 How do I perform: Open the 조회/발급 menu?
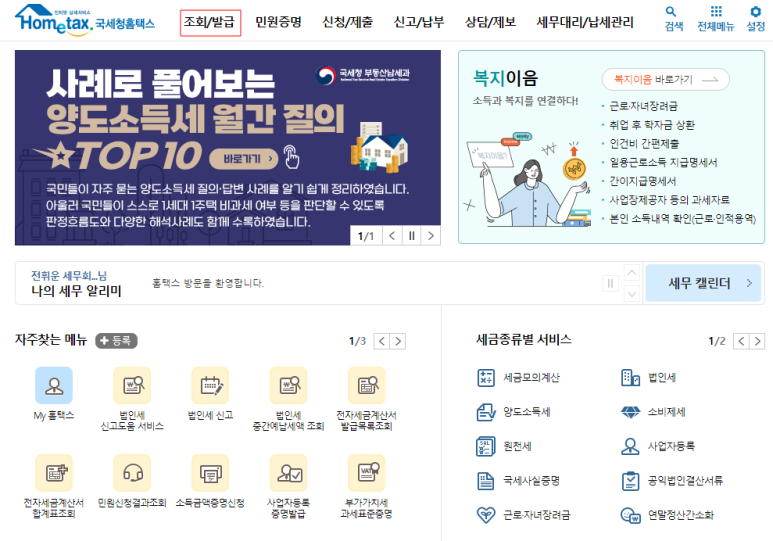click(210, 22)
